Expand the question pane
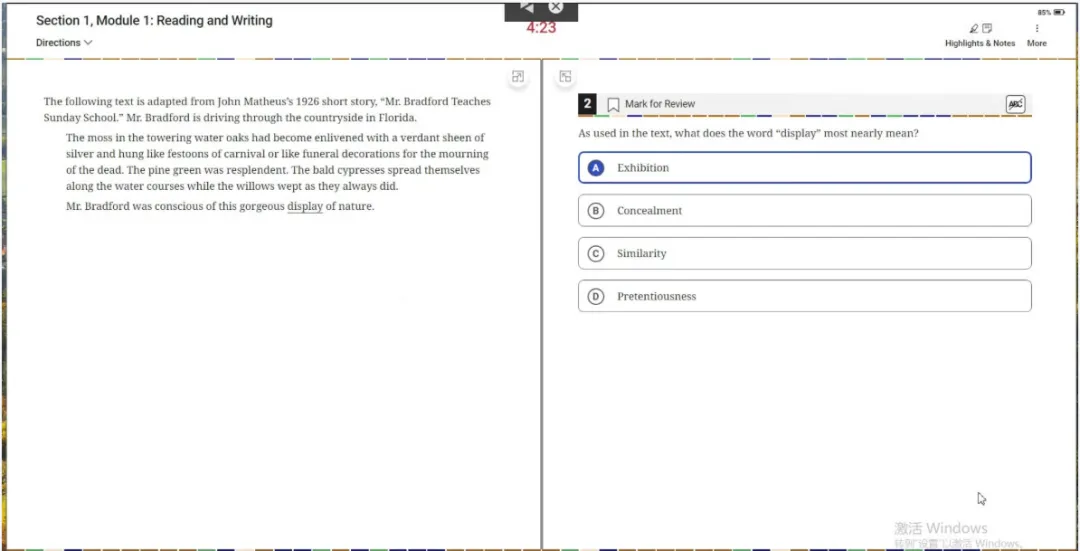 pyautogui.click(x=565, y=76)
